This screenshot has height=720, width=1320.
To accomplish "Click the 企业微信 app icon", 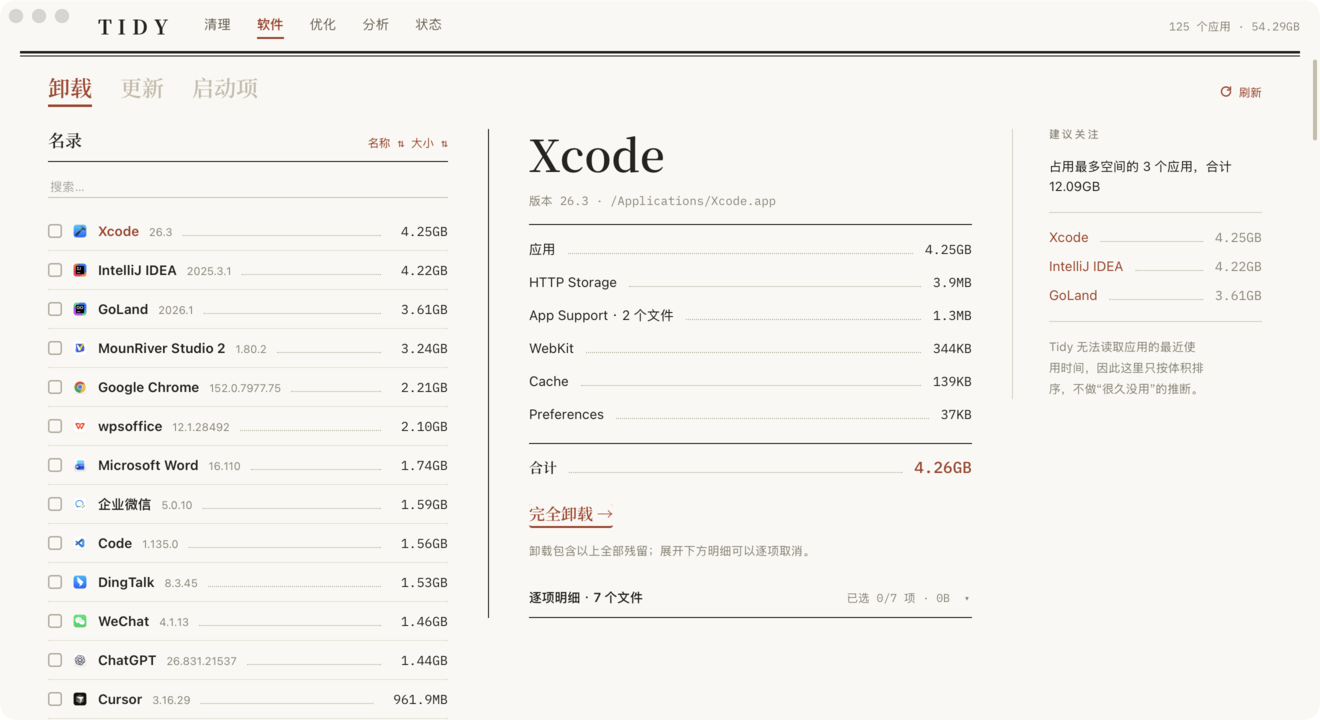I will [80, 504].
